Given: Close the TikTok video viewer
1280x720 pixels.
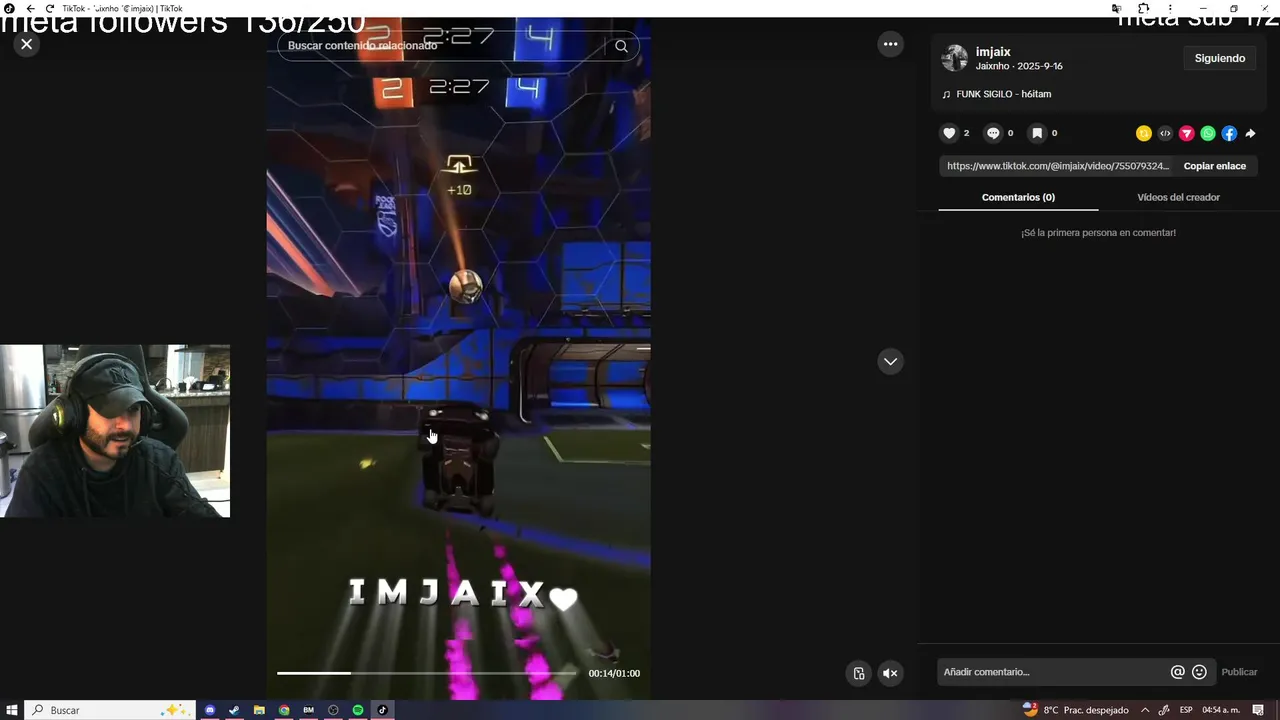Looking at the screenshot, I should coord(27,44).
